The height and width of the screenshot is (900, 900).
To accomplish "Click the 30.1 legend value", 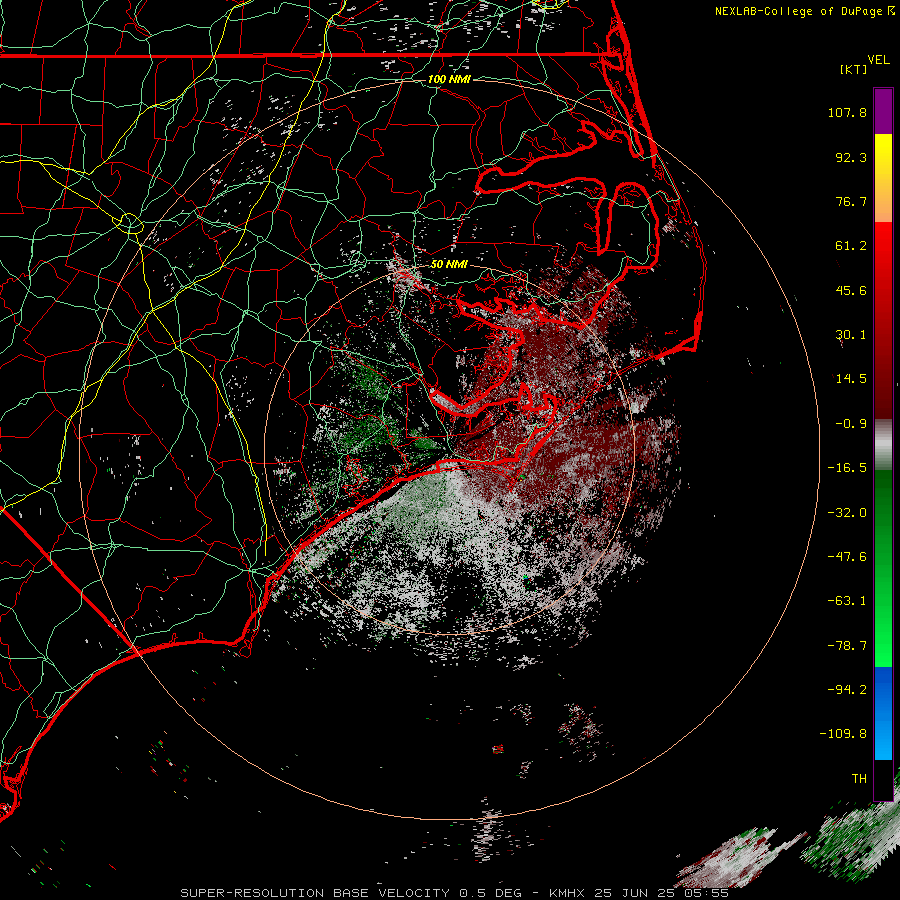I will [x=851, y=335].
